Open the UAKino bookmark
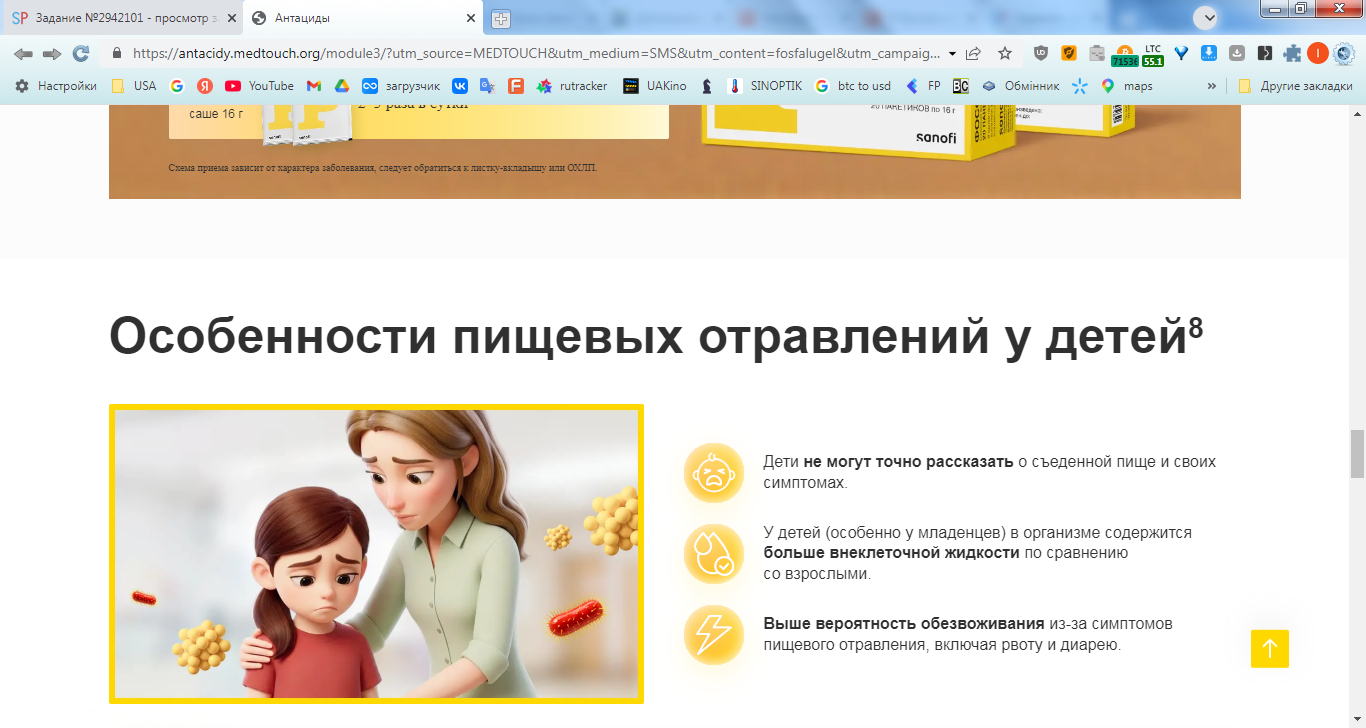Viewport: 1366px width, 728px height. 655,86
